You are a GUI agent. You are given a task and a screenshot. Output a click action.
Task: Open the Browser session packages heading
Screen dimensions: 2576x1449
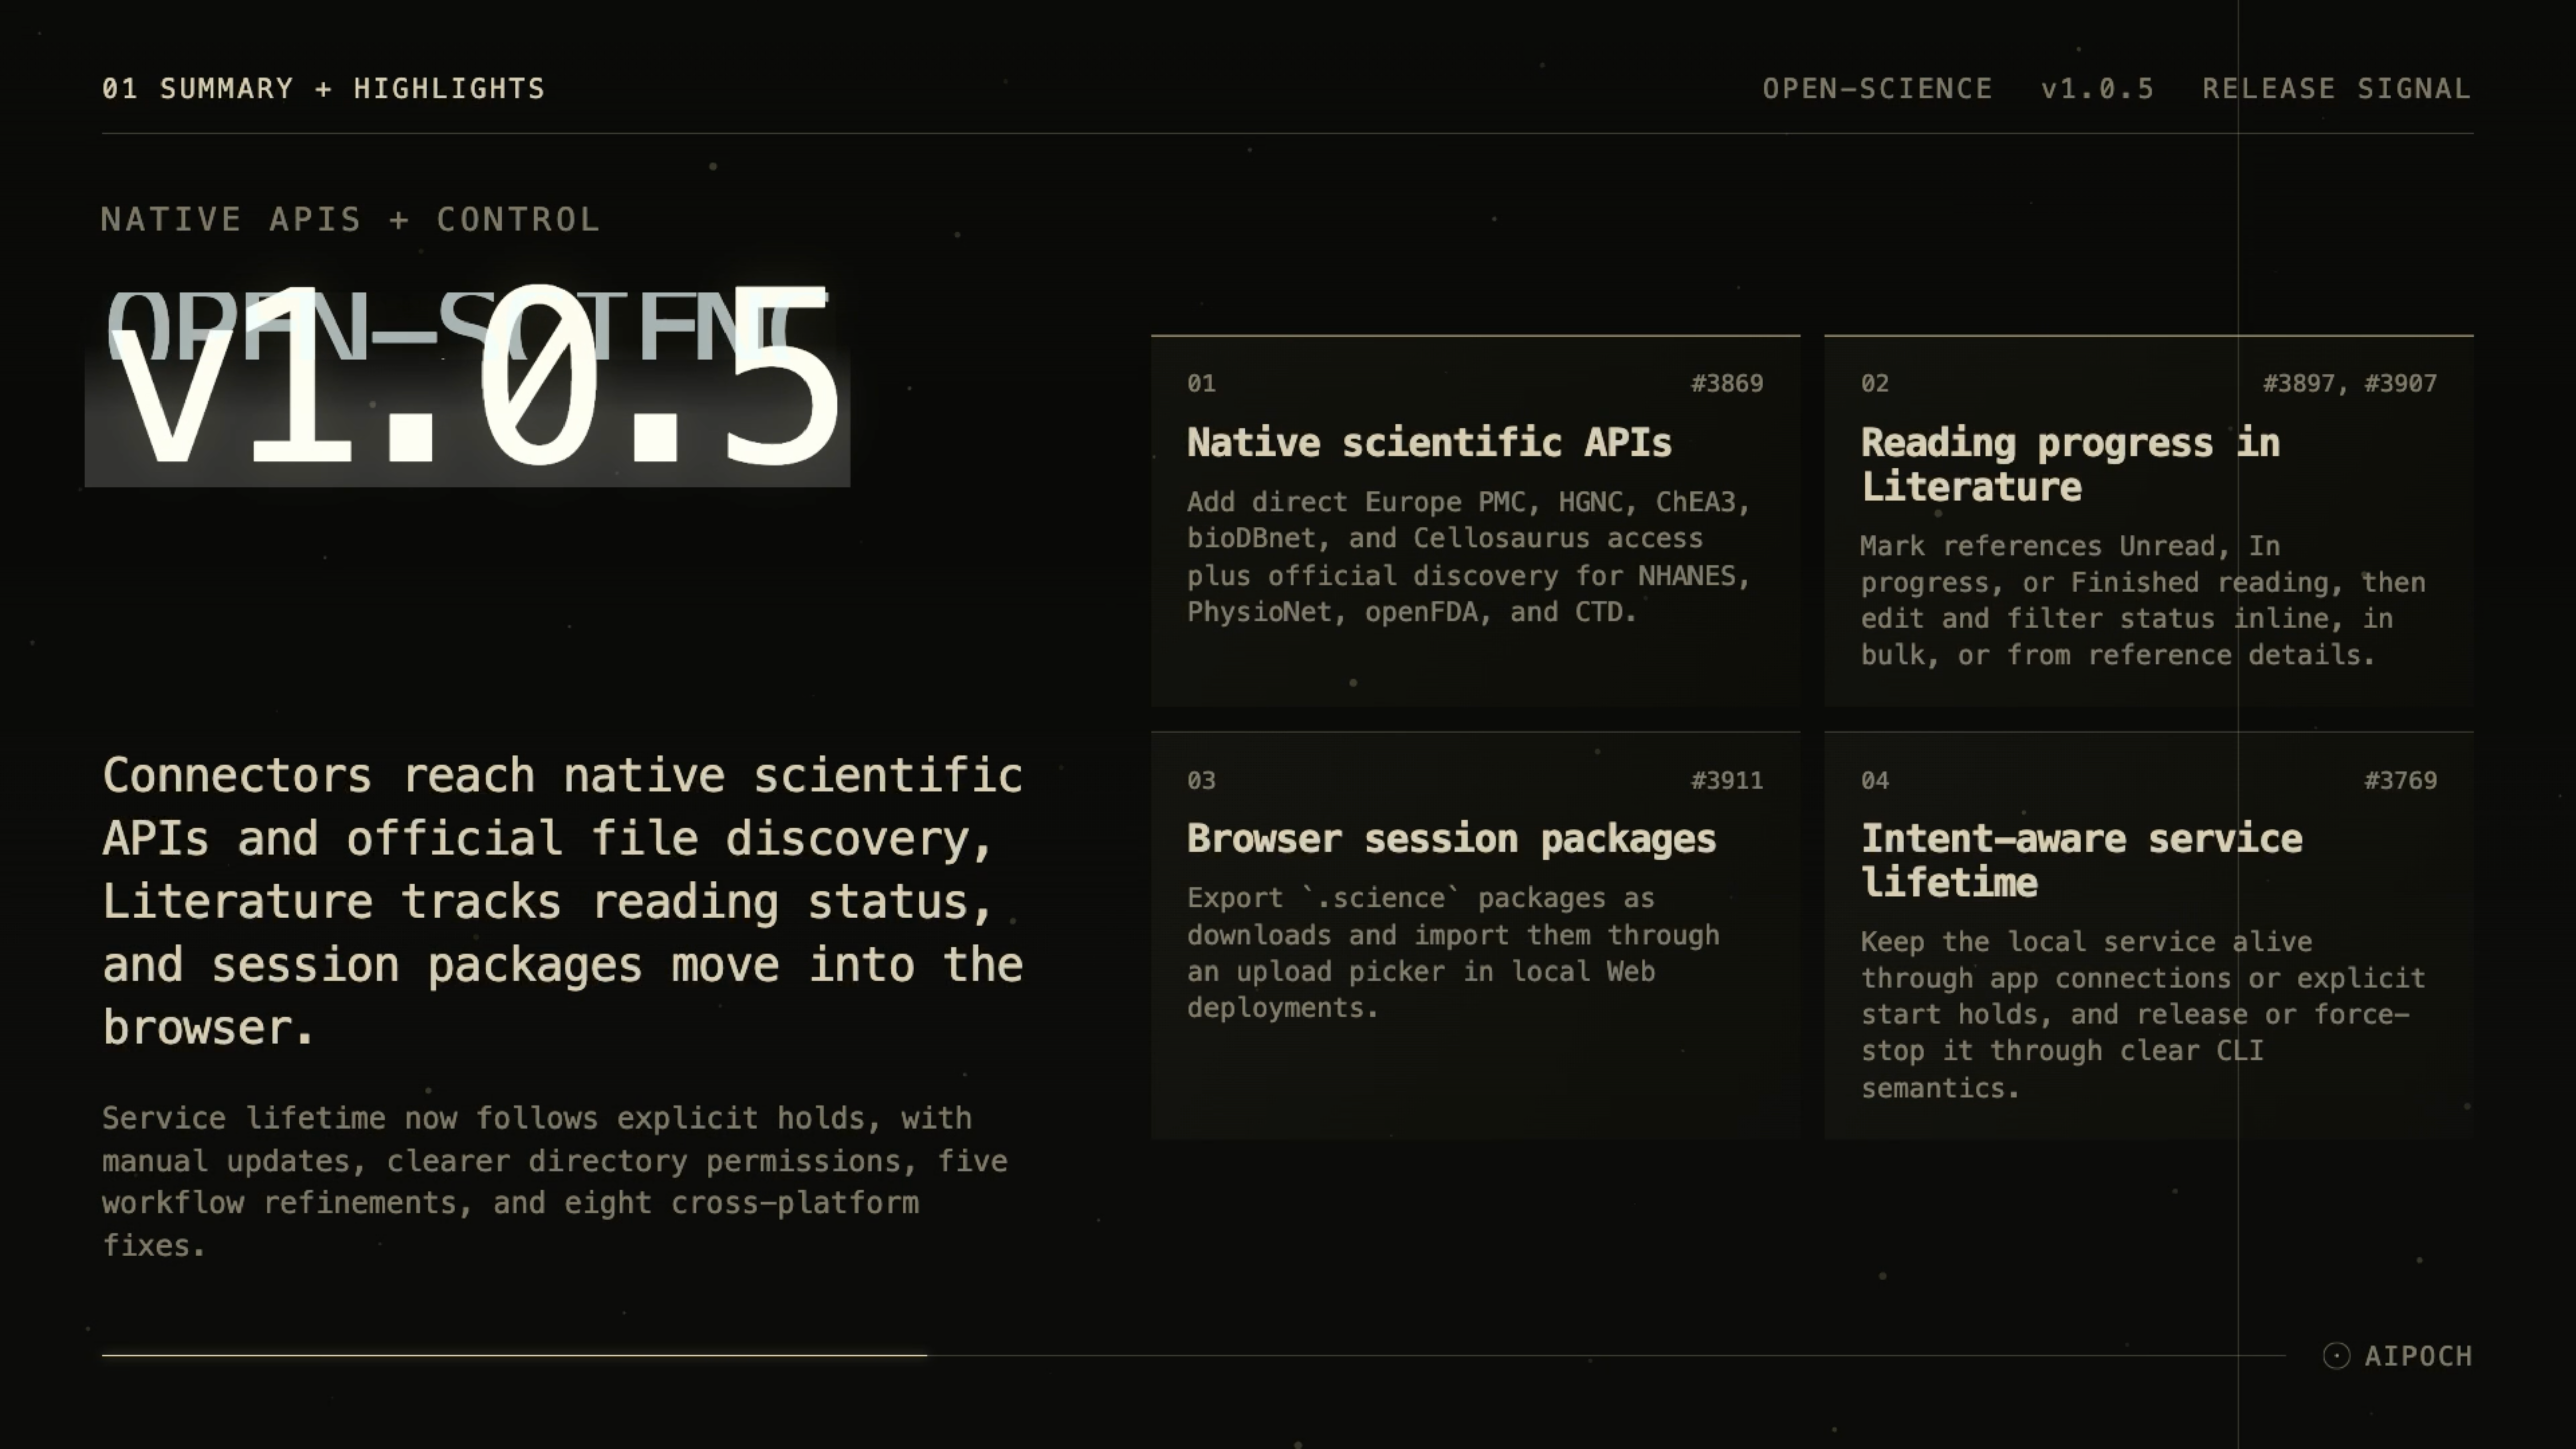1451,838
